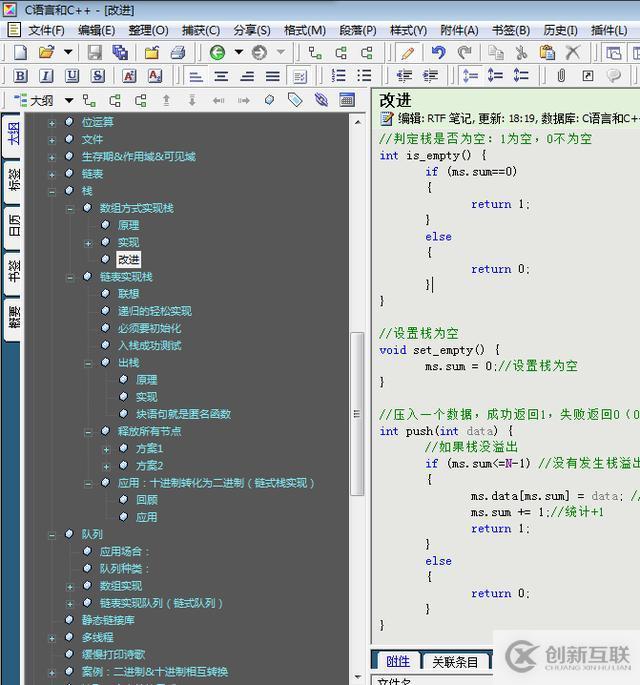Open the 格式(M) menu

pyautogui.click(x=304, y=30)
